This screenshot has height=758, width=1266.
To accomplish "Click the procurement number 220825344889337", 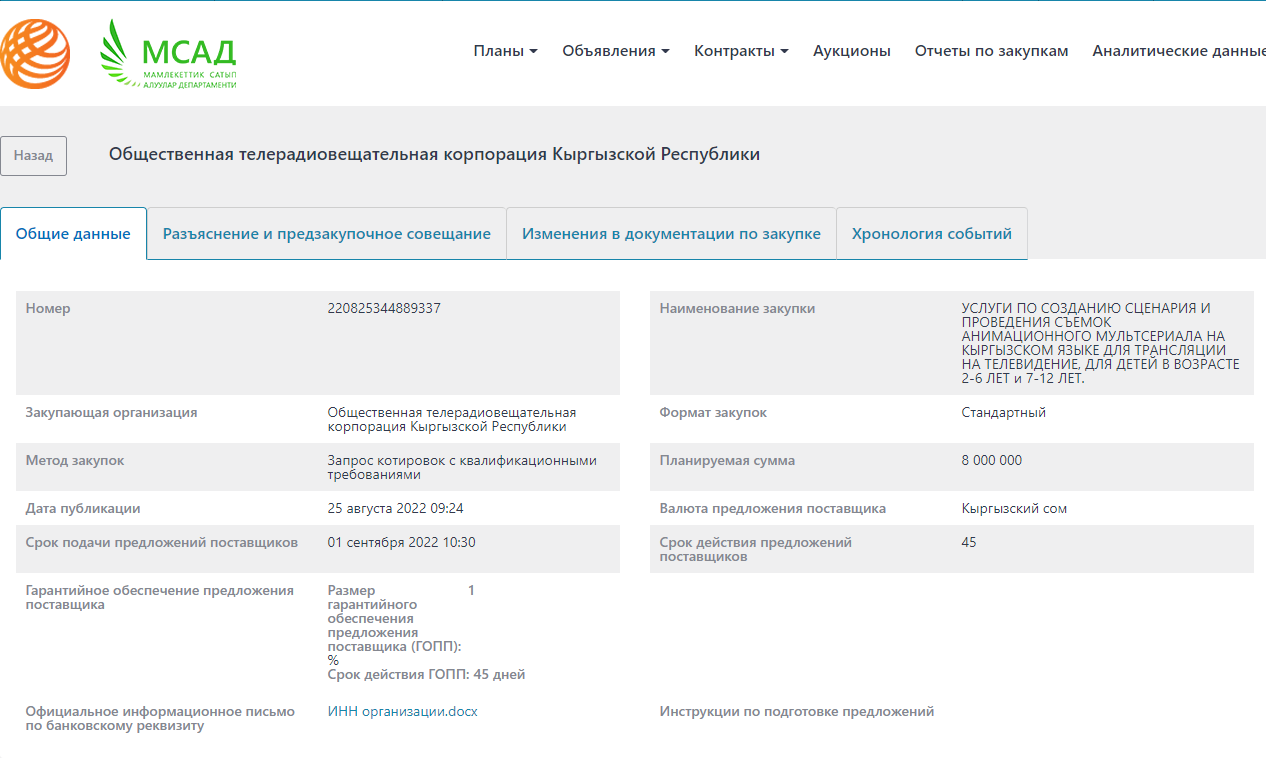I will coord(384,309).
